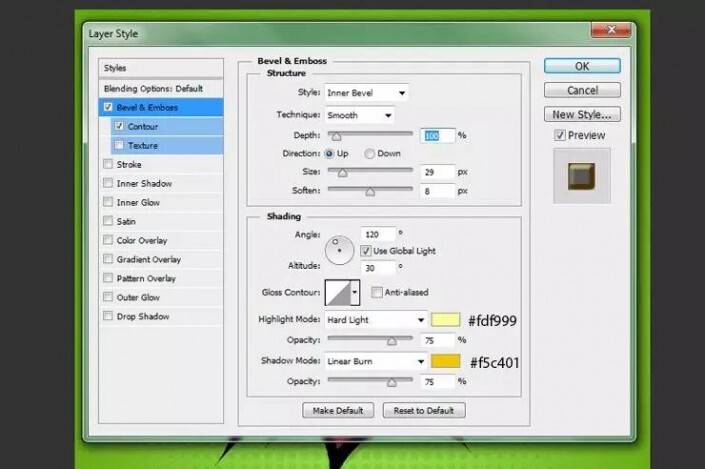Open the Style dropdown showing Inner Bevel
705x469 pixels.
[x=366, y=93]
